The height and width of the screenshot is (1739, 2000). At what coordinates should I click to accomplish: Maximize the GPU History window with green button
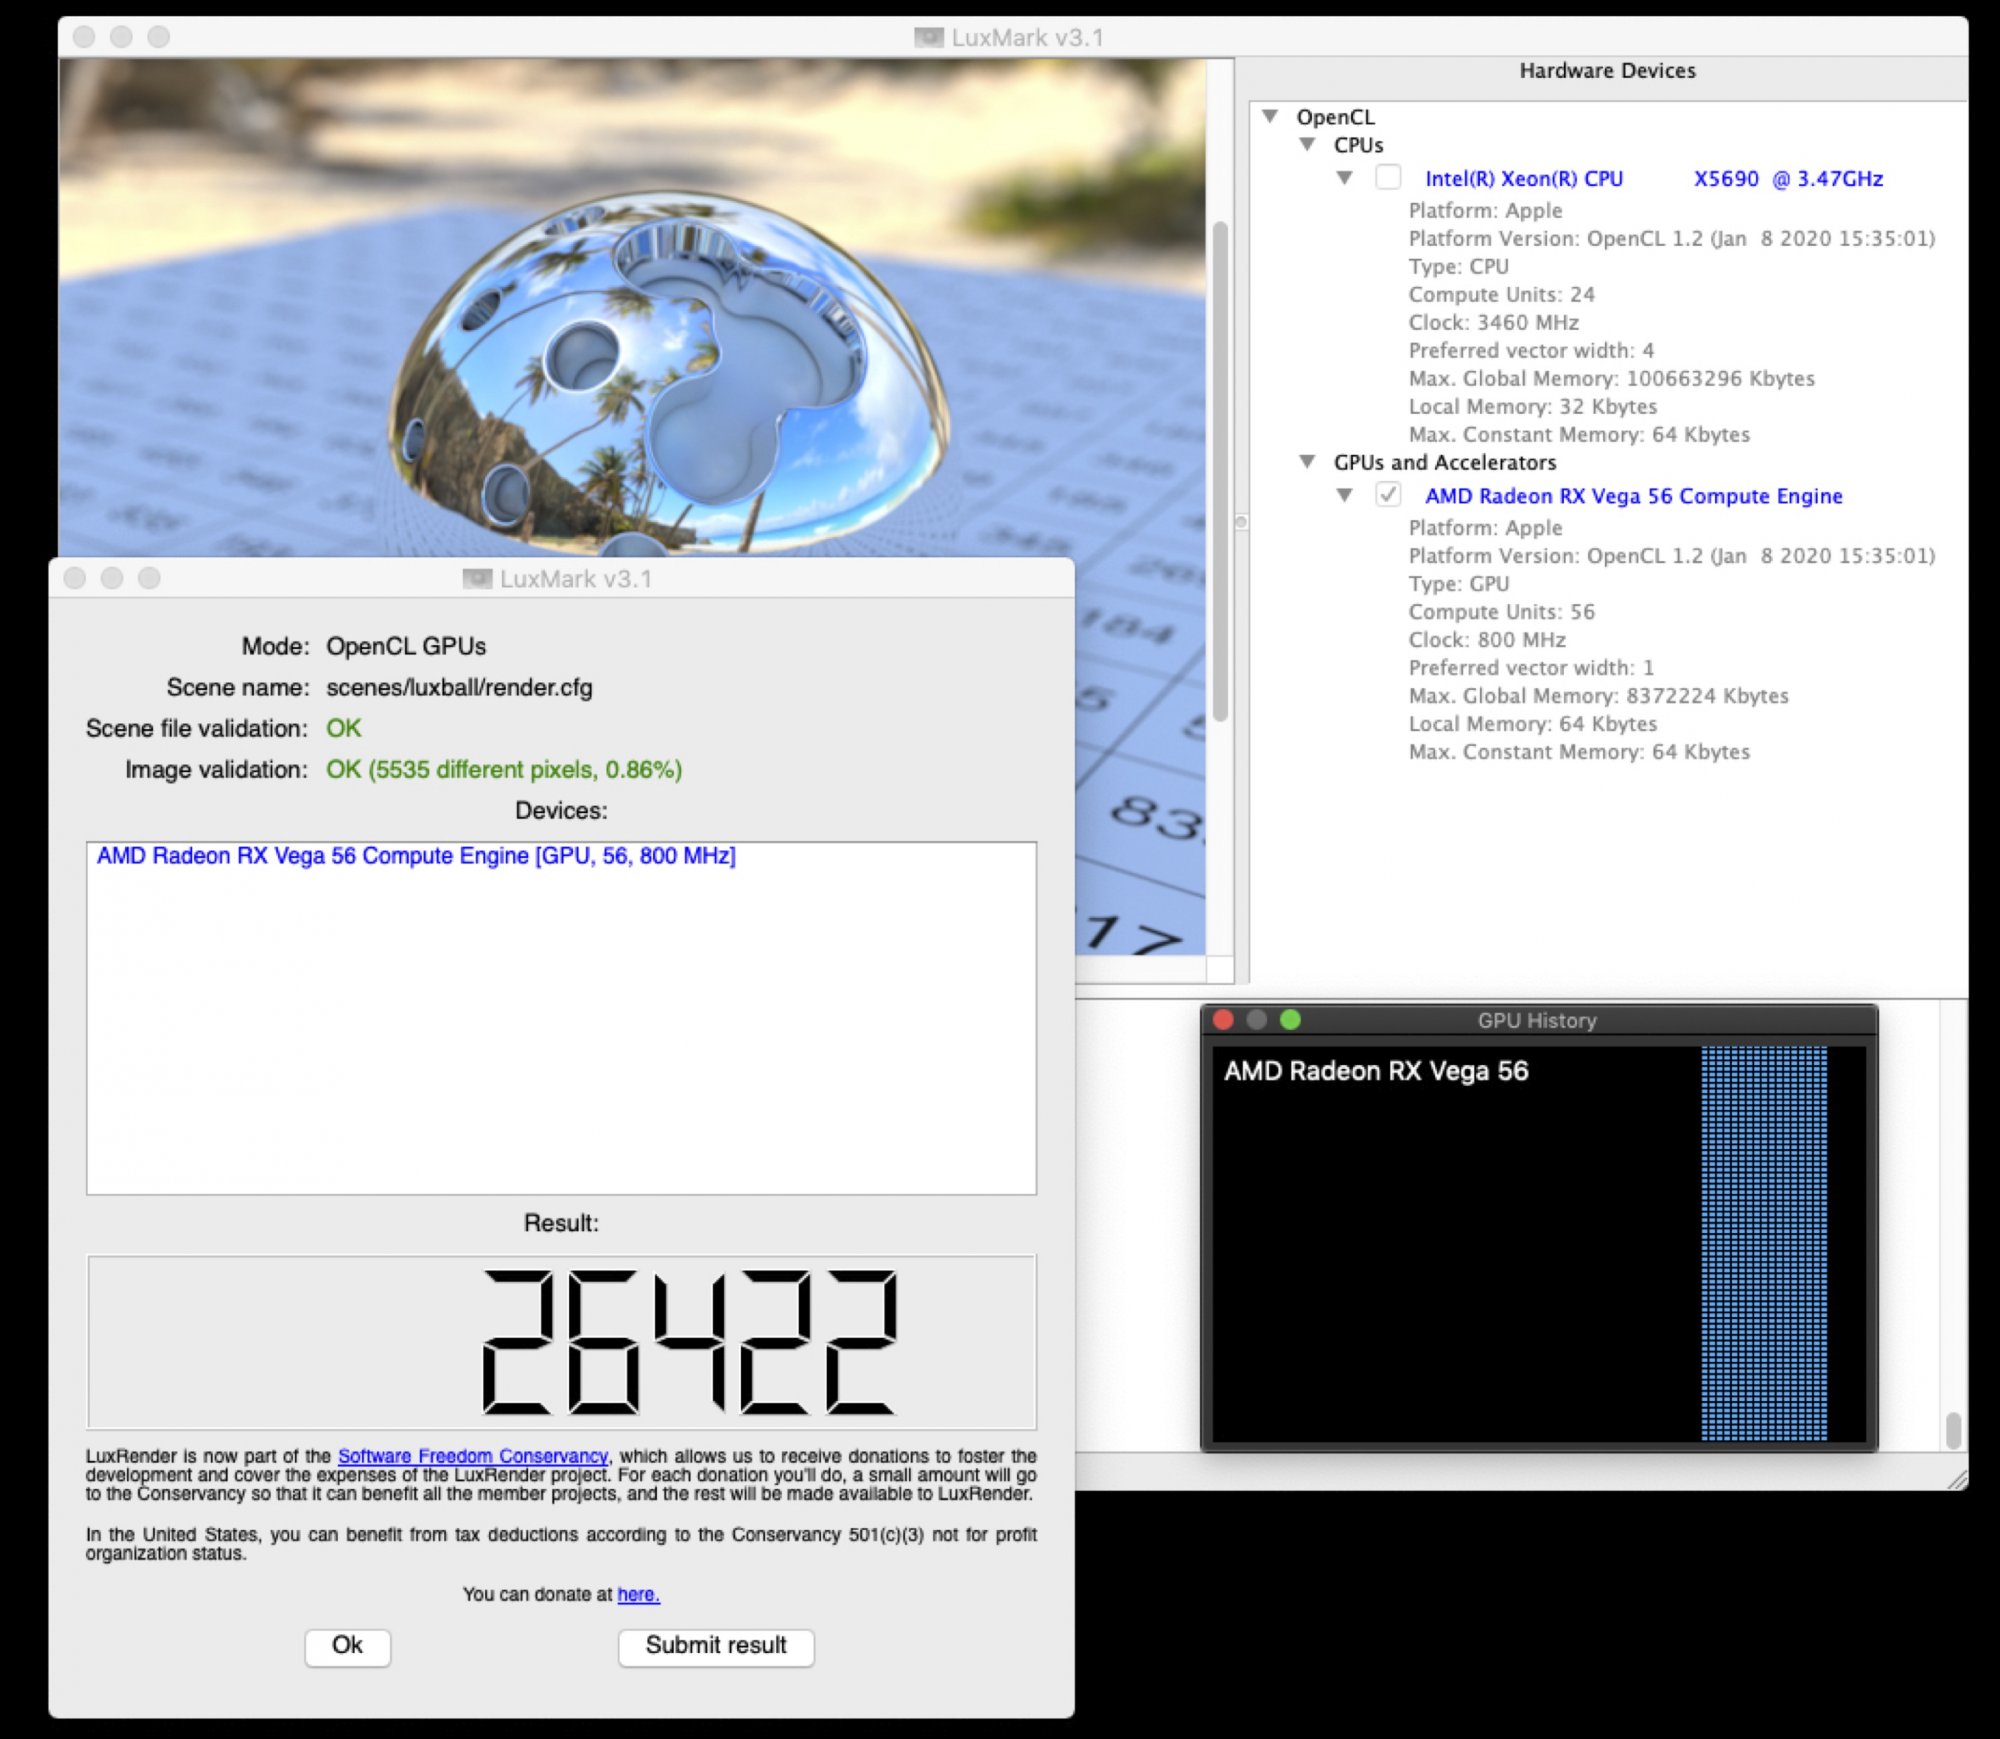[x=1290, y=1019]
